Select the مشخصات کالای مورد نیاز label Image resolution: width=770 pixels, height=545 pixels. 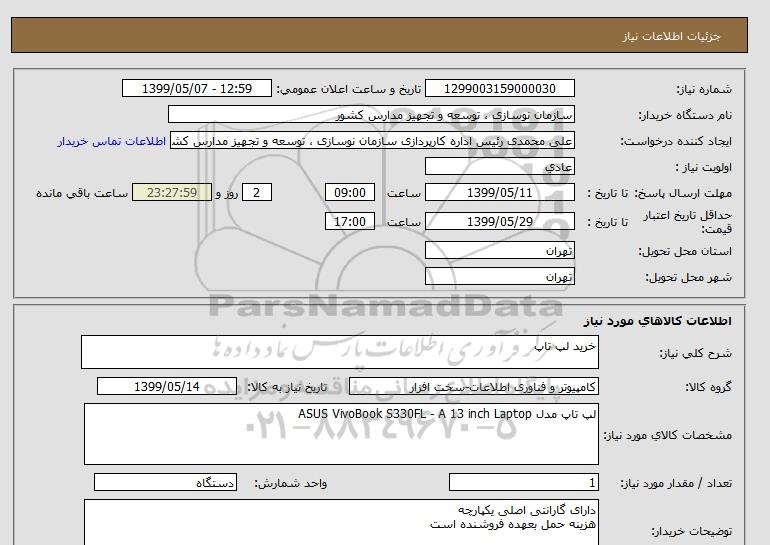(667, 435)
